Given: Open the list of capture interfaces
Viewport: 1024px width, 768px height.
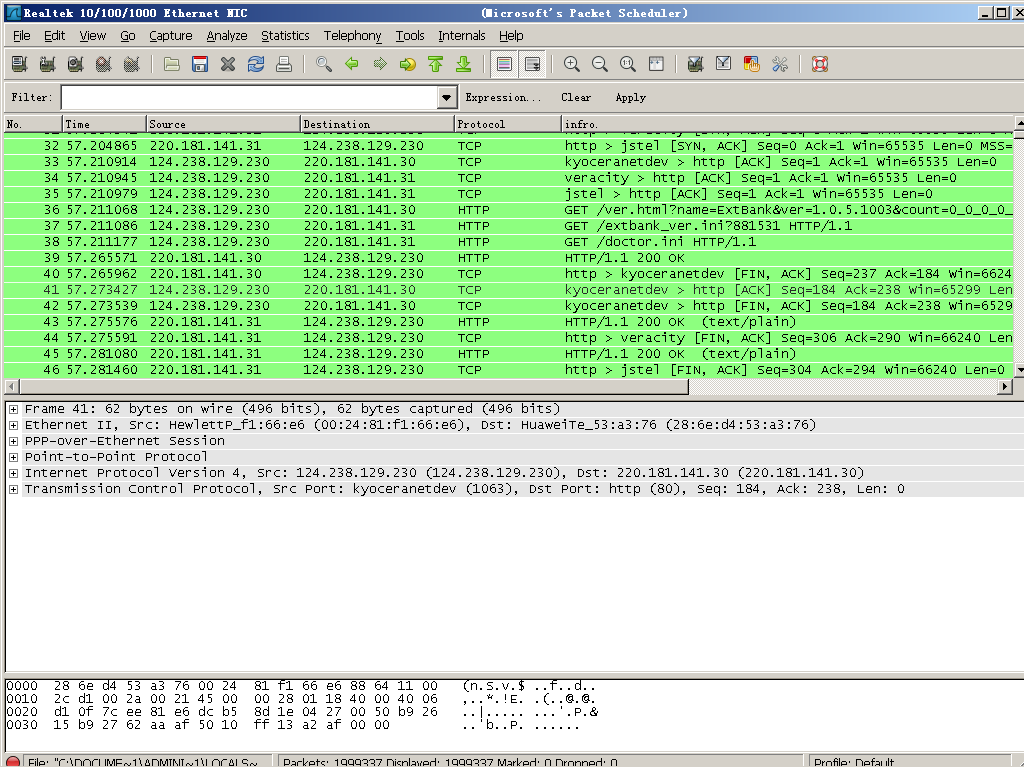Looking at the screenshot, I should click(x=20, y=64).
